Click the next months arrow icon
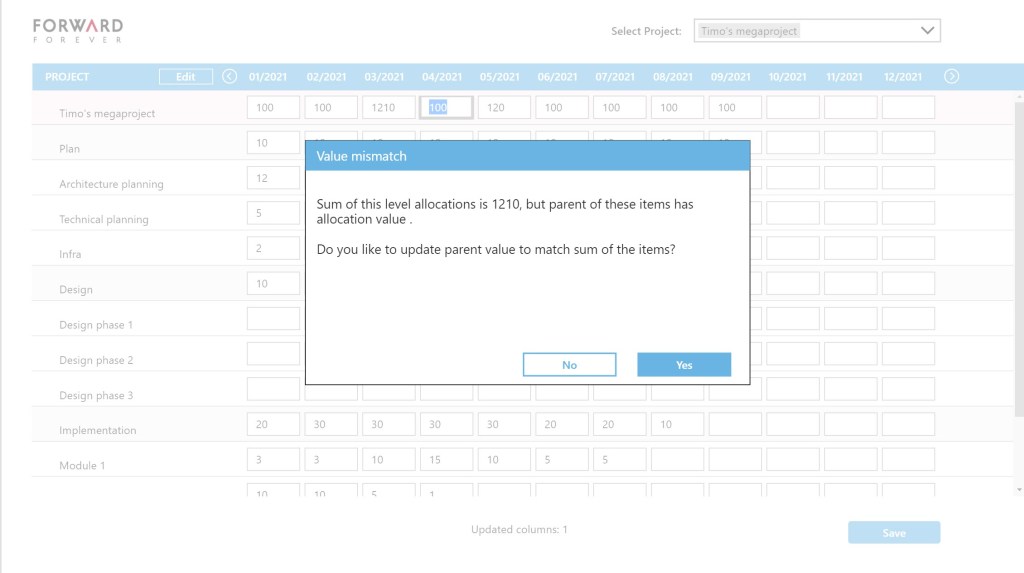This screenshot has width=1024, height=573. tap(951, 76)
